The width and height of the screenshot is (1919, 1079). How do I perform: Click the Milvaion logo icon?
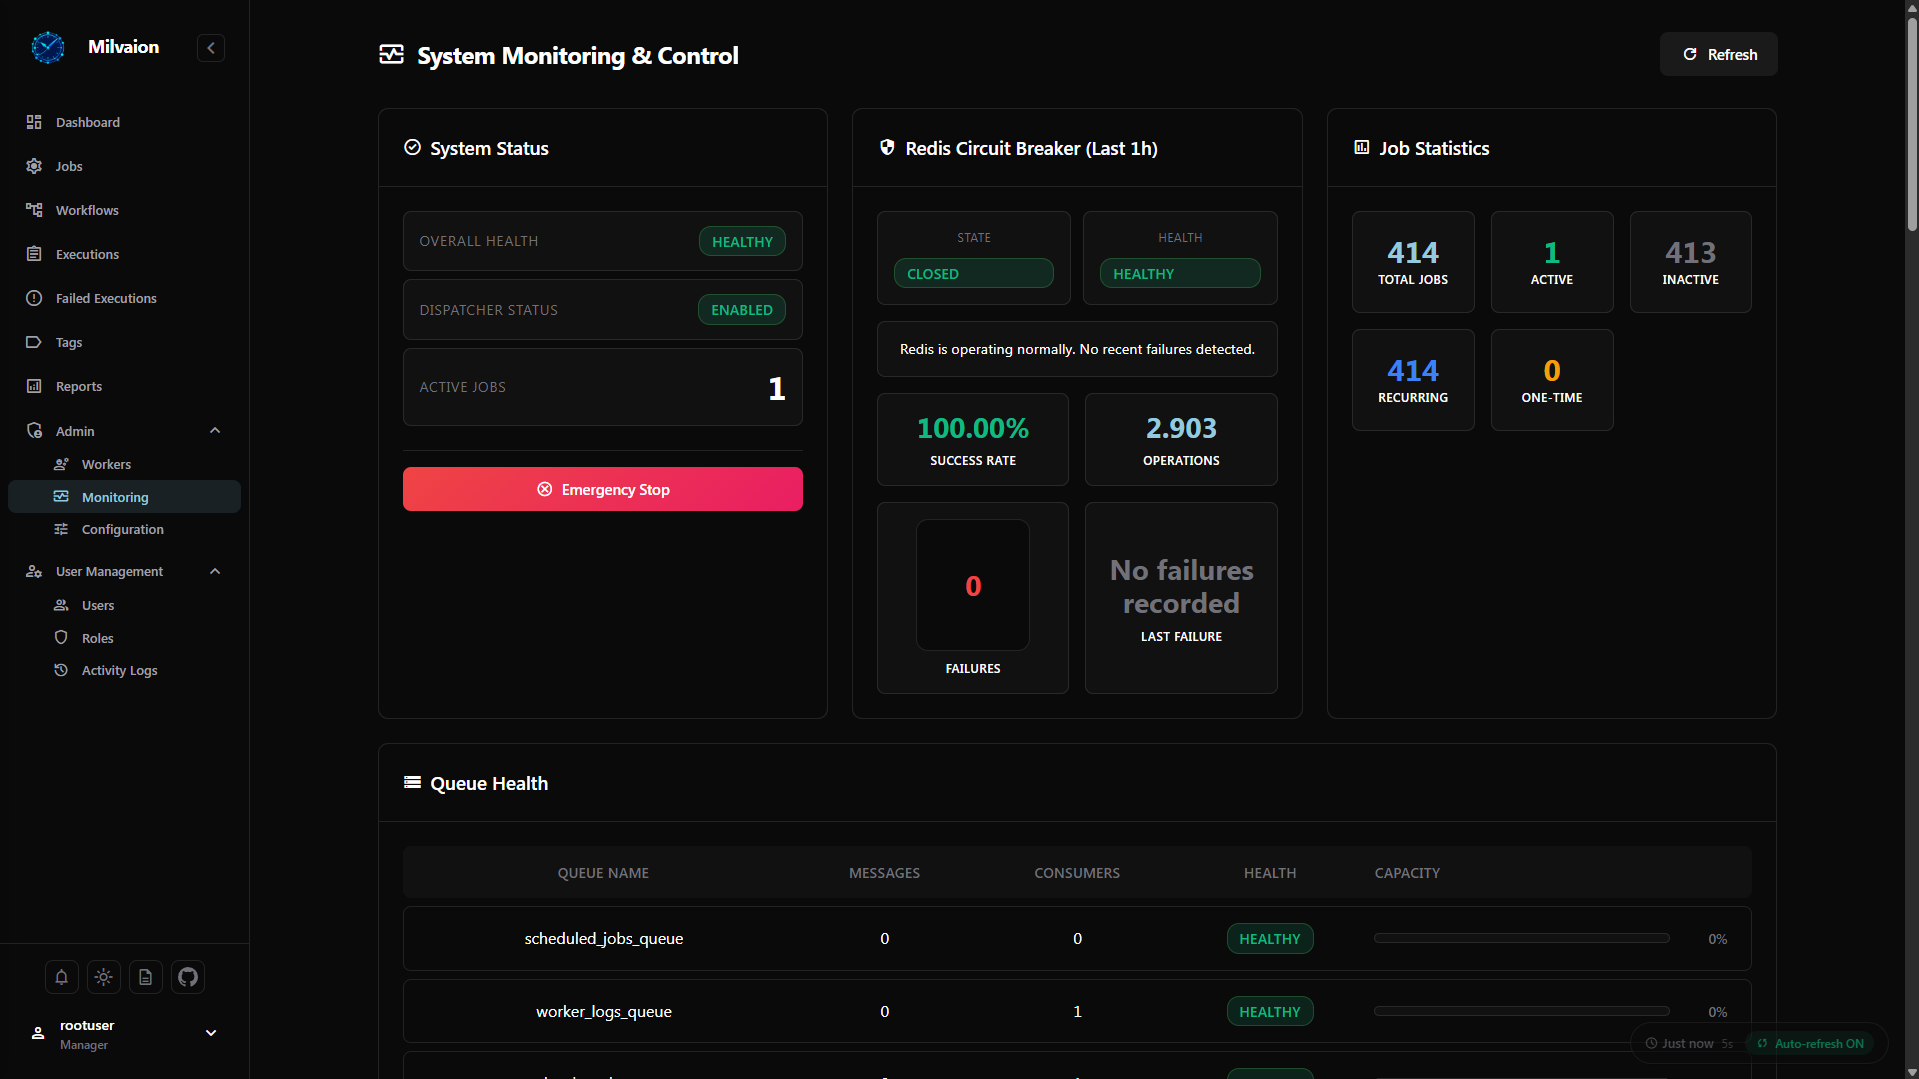pos(48,47)
